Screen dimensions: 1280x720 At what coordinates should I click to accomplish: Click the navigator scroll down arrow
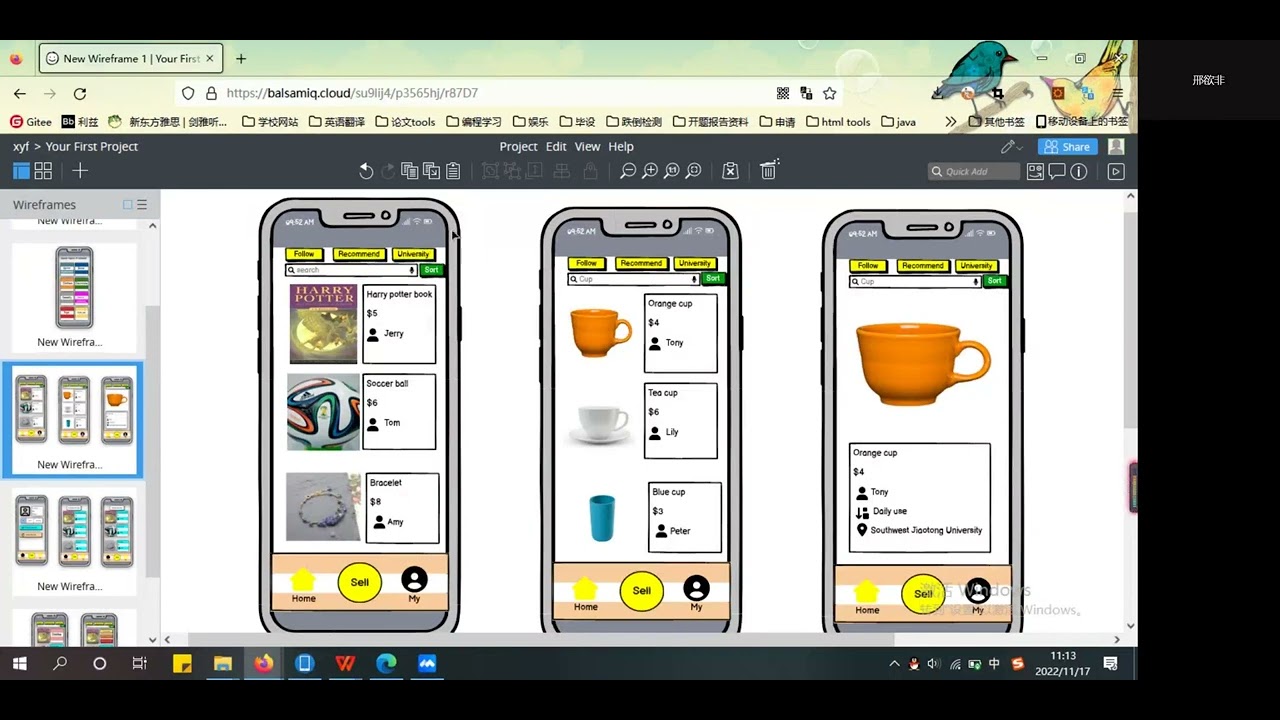[153, 639]
